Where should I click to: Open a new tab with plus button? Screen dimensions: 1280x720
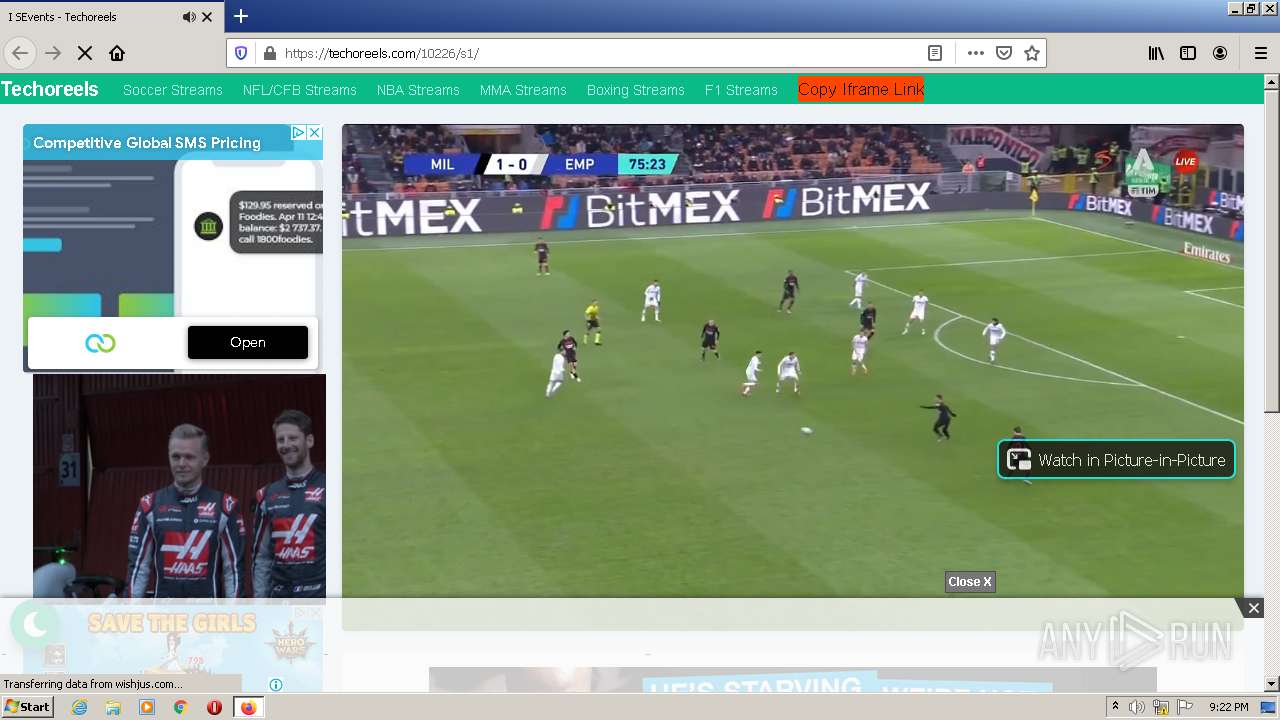point(241,16)
